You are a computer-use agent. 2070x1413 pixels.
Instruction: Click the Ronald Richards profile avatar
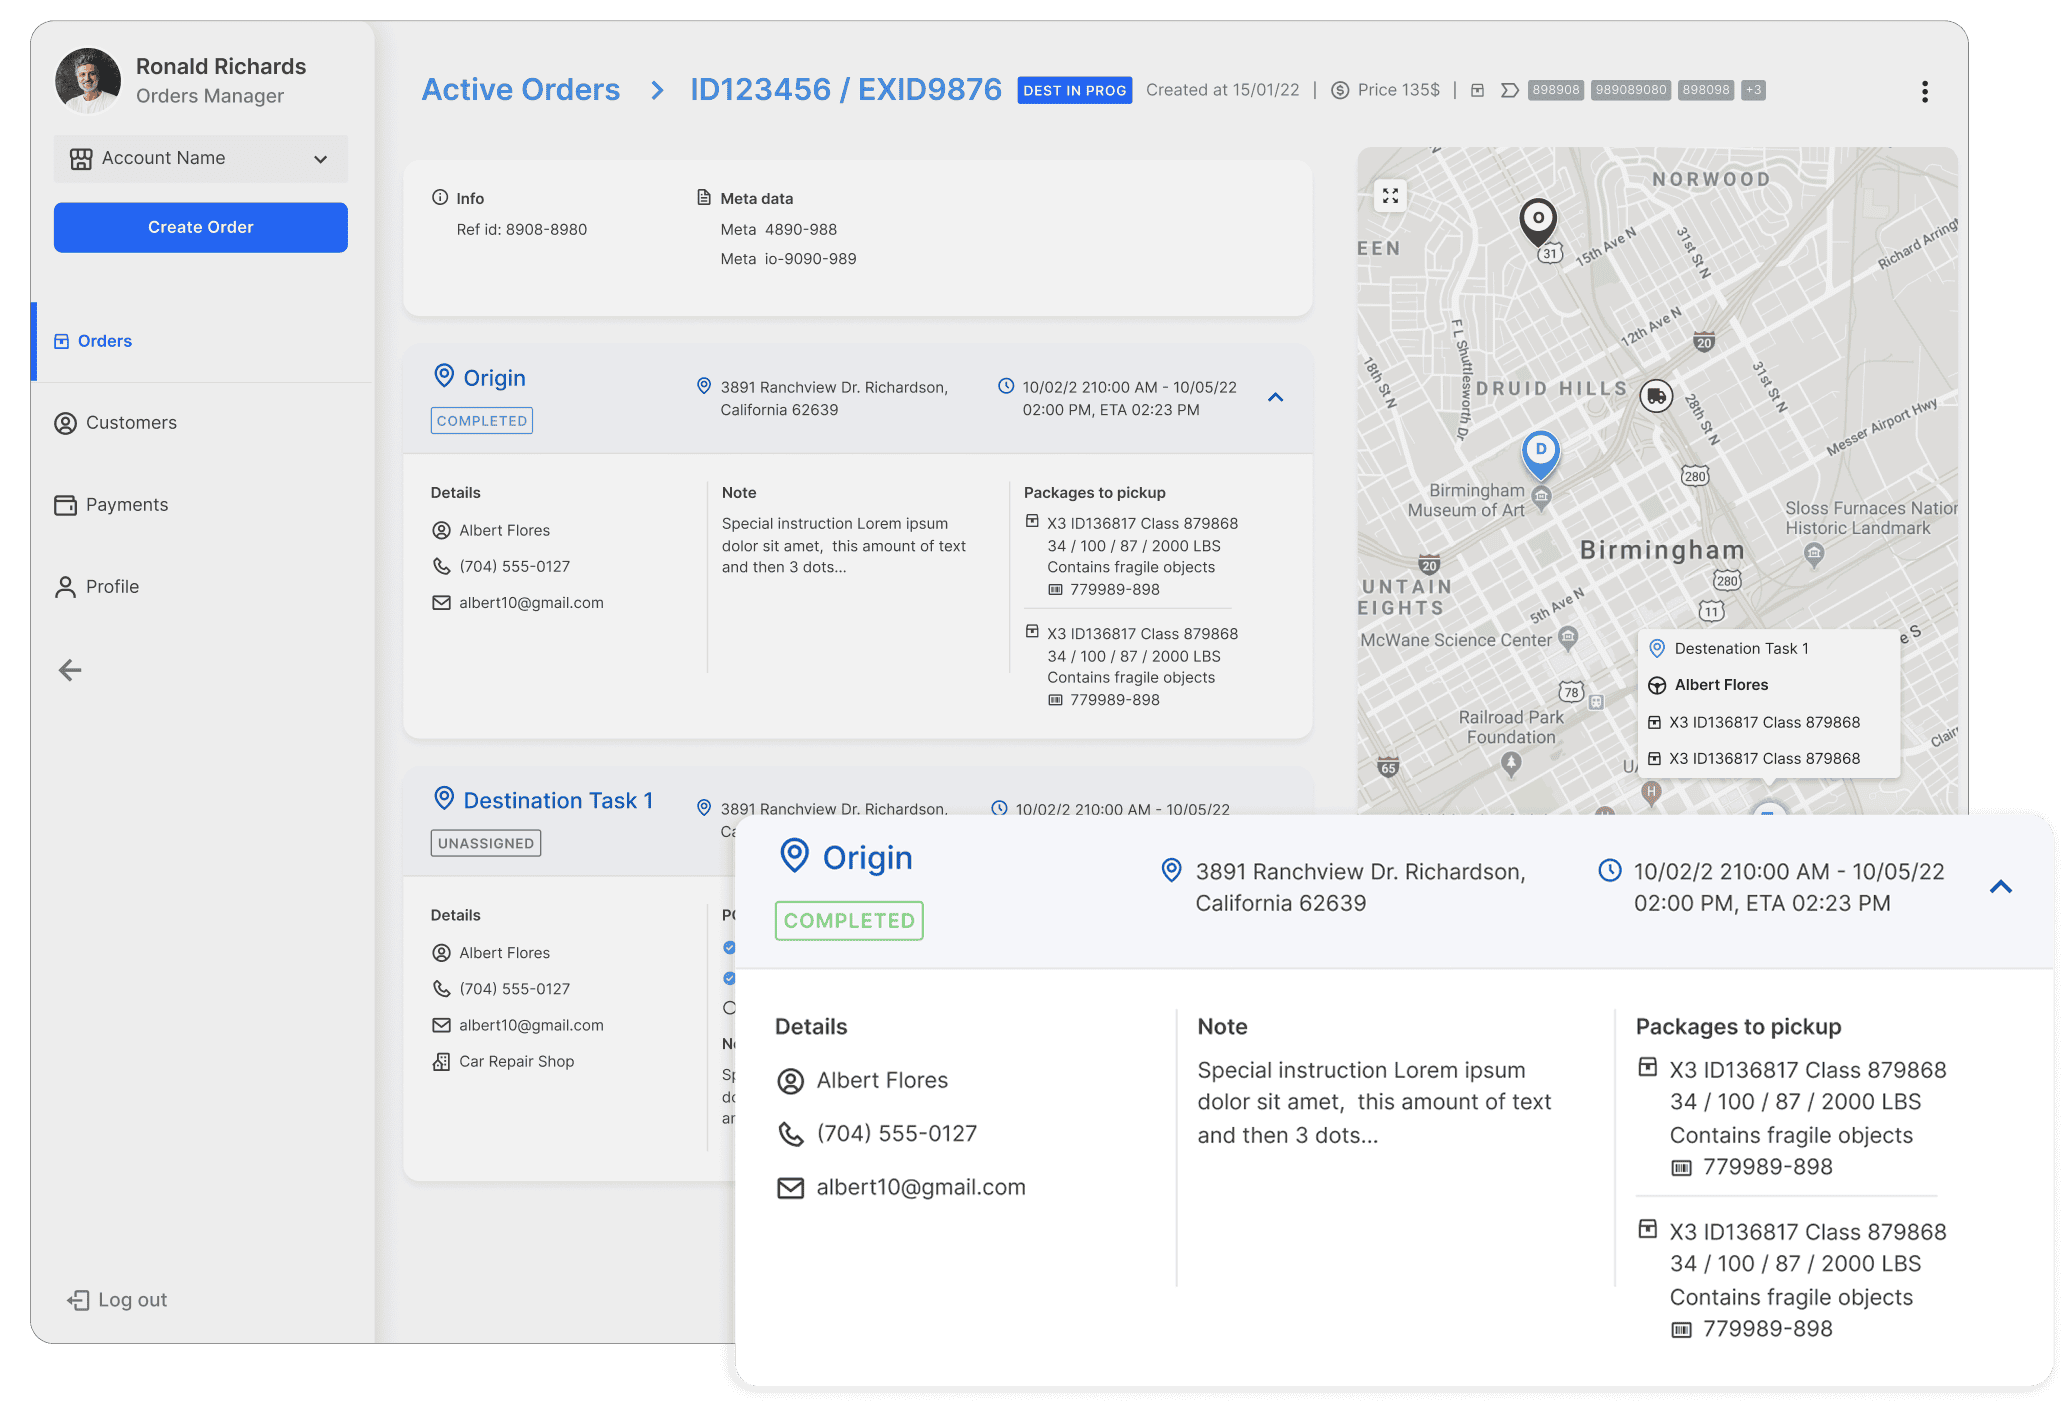click(88, 80)
